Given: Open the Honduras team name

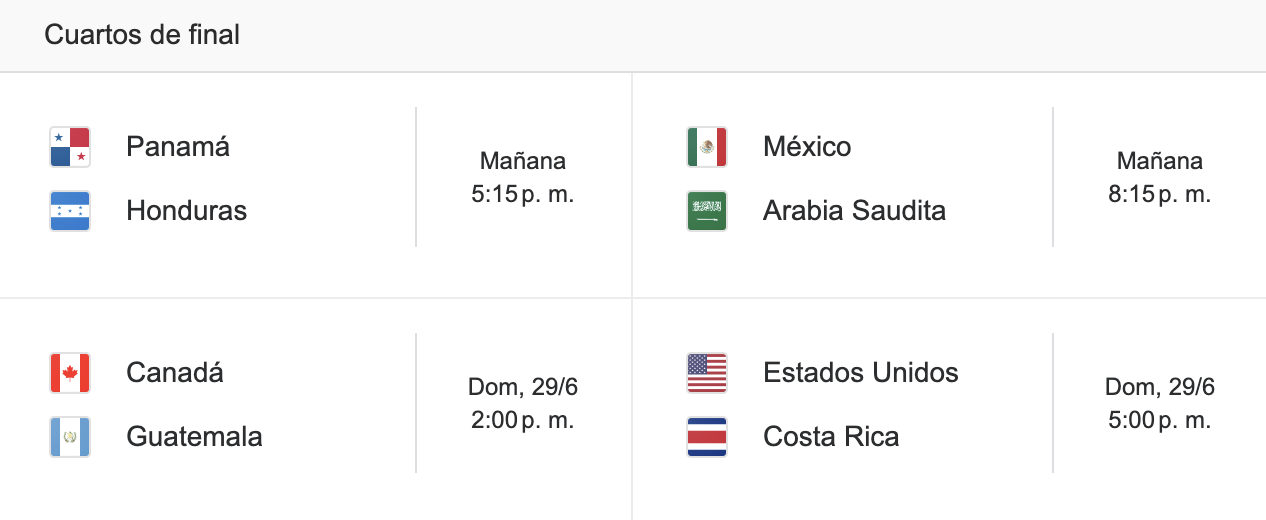Looking at the screenshot, I should (x=186, y=211).
